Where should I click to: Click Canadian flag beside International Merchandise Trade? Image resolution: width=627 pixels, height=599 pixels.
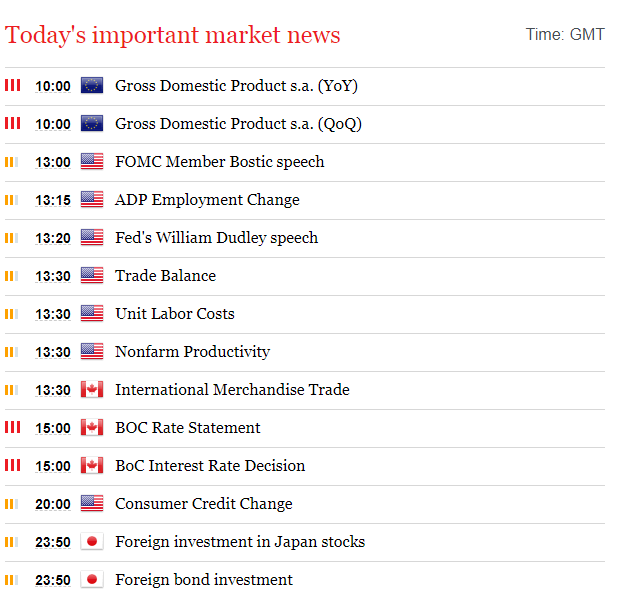tap(92, 390)
